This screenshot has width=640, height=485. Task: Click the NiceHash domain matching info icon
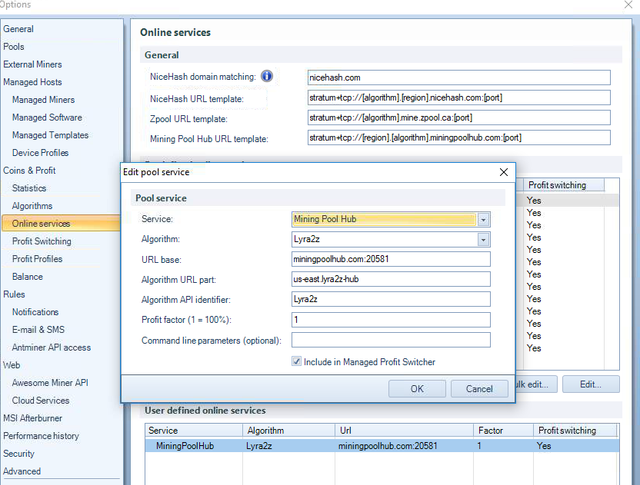coord(267,76)
